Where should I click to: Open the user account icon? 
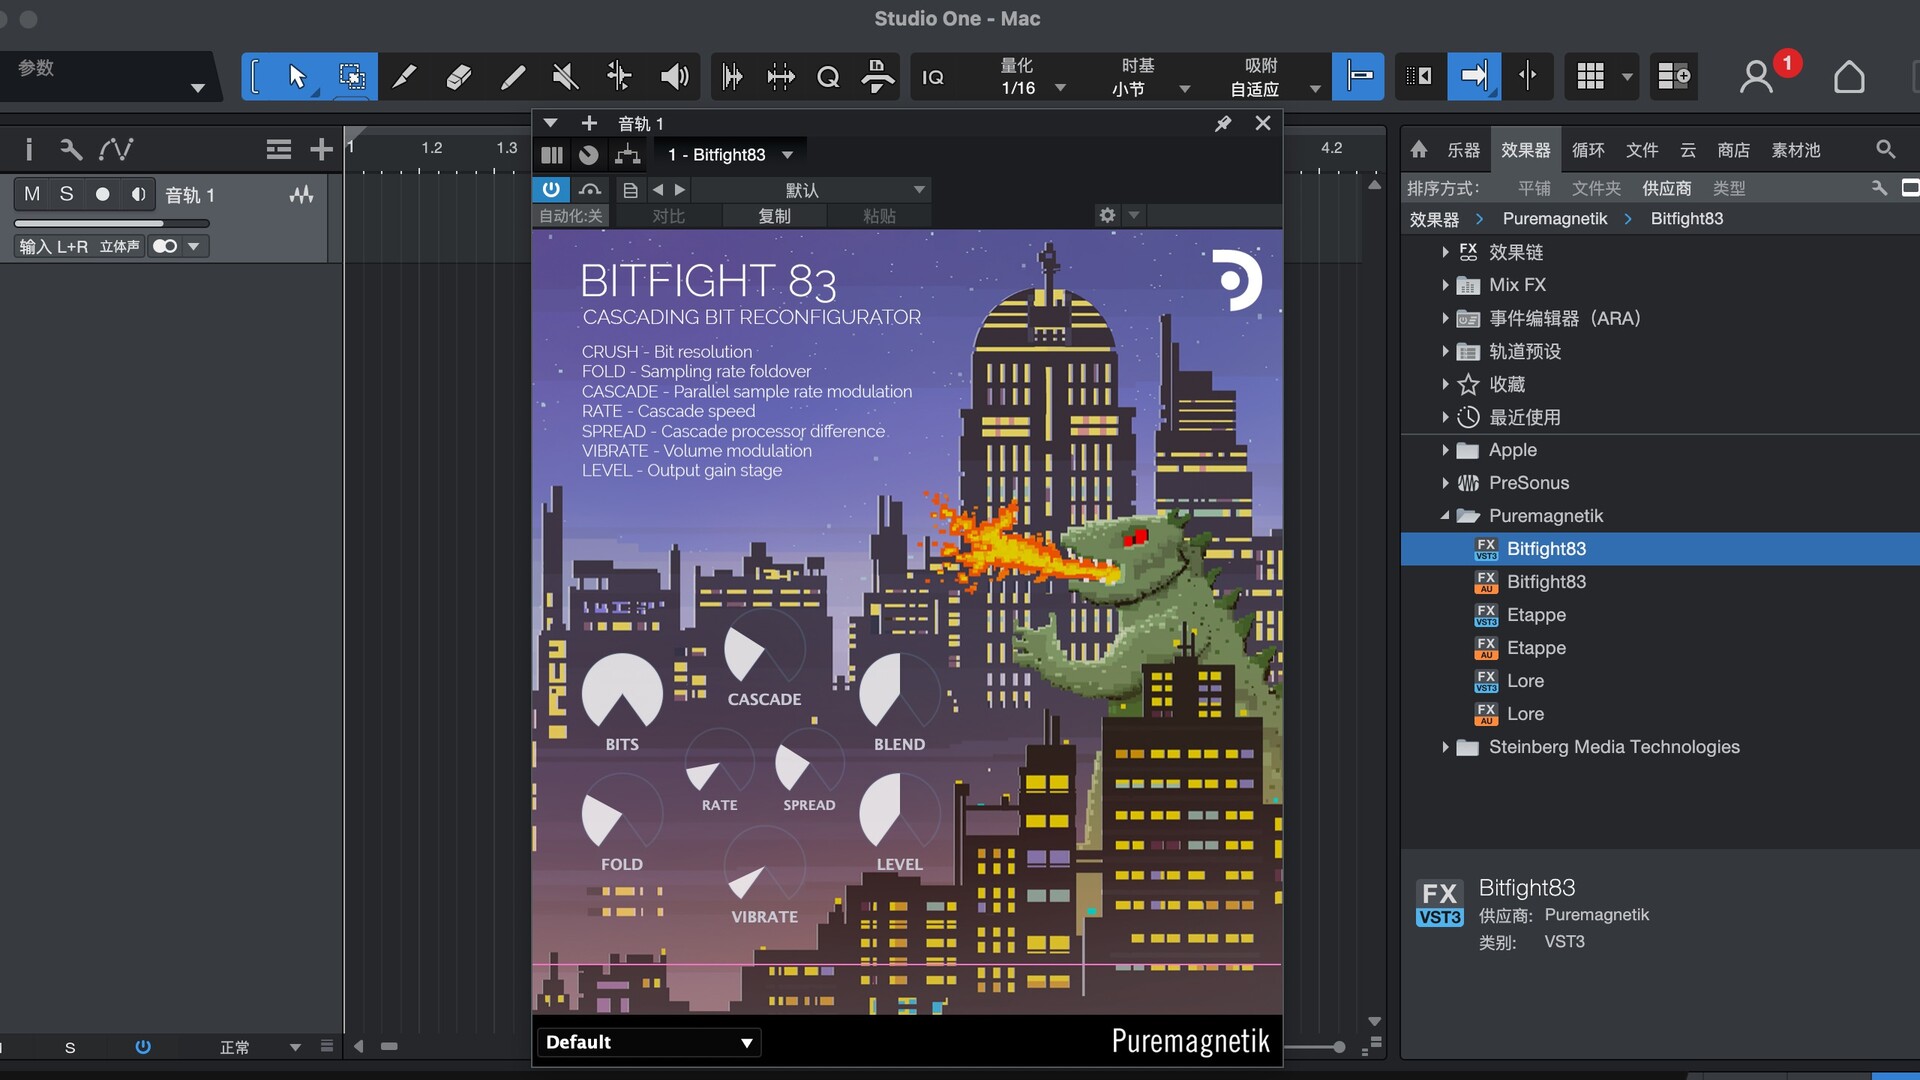click(1756, 76)
